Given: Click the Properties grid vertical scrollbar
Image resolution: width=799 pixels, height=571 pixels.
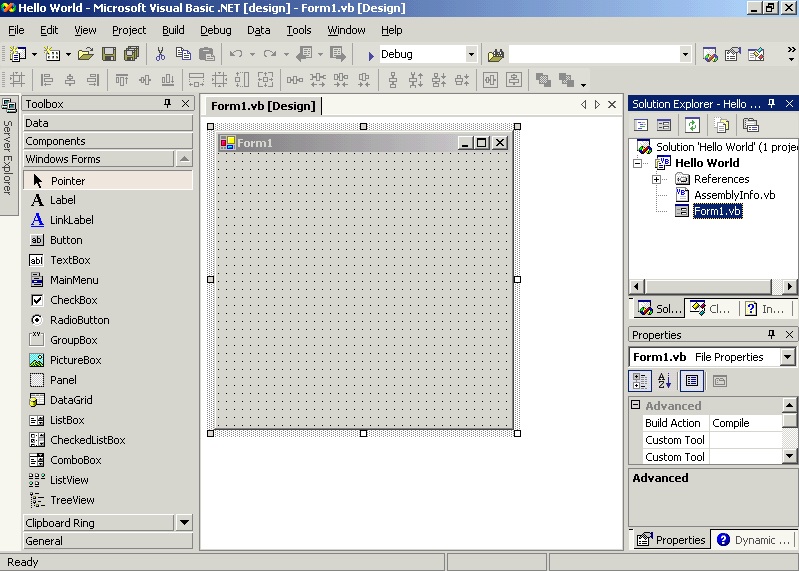Looking at the screenshot, I should tap(789, 430).
